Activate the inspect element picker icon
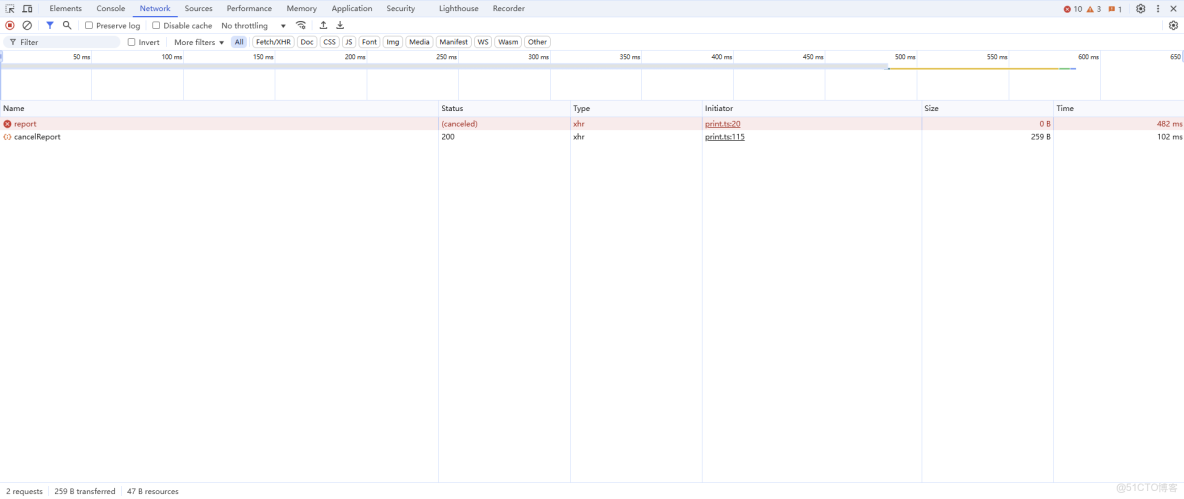 tap(11, 9)
